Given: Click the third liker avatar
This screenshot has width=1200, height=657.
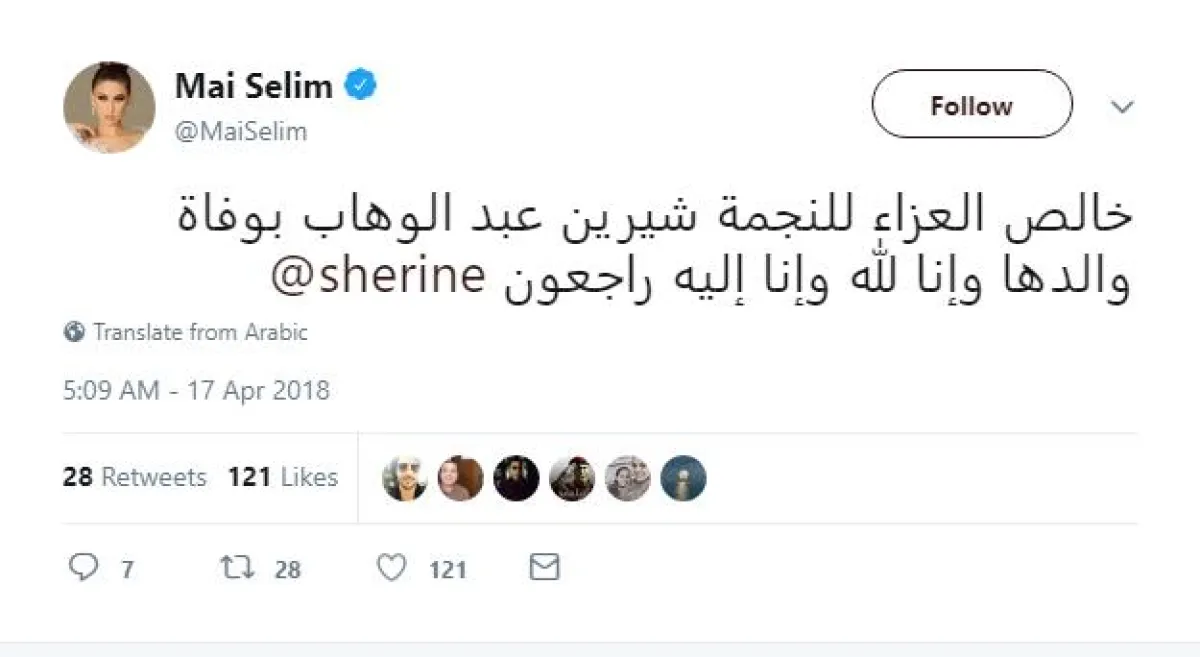Looking at the screenshot, I should (x=516, y=478).
